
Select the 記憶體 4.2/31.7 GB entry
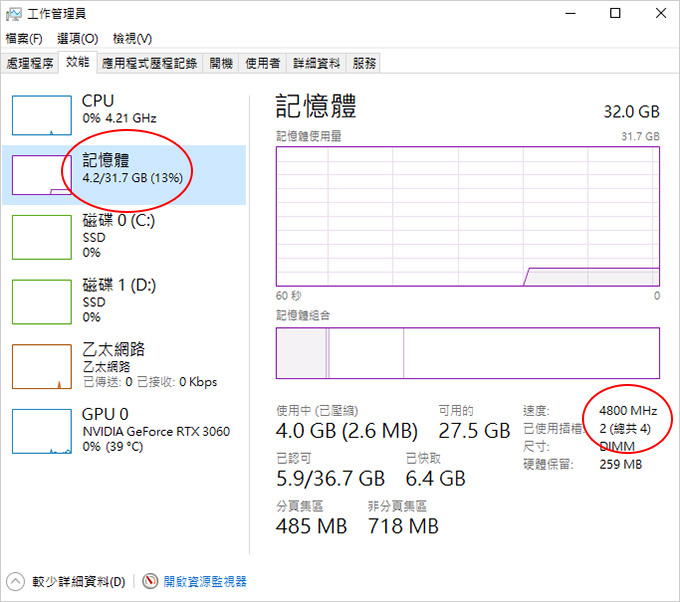click(x=124, y=175)
